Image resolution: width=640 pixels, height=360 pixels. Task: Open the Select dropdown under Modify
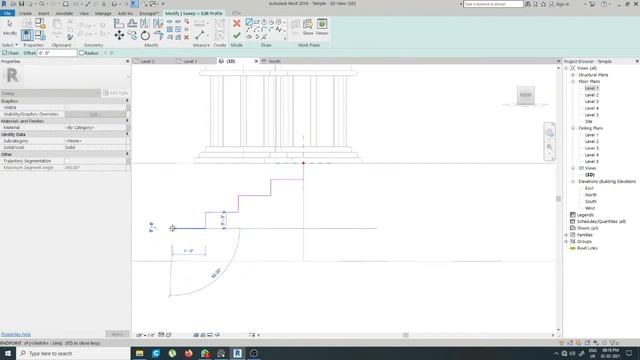tap(10, 45)
